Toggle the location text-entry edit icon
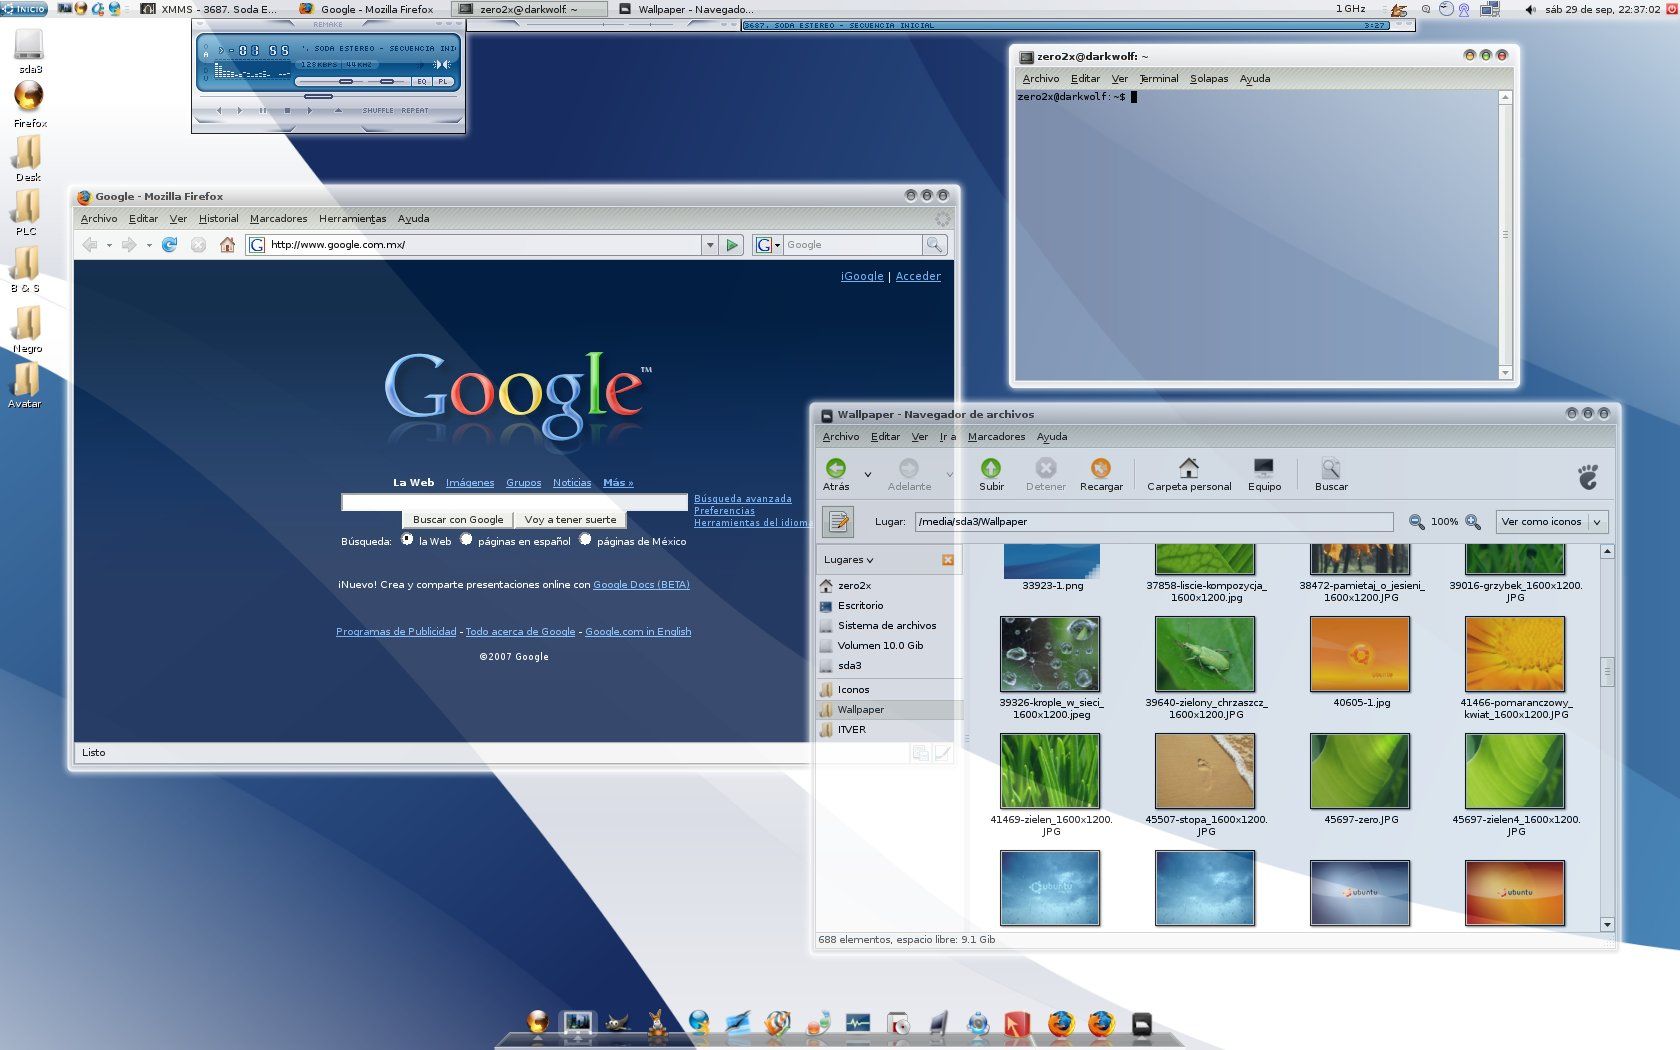Screen dimensions: 1680x1050 [x=838, y=522]
